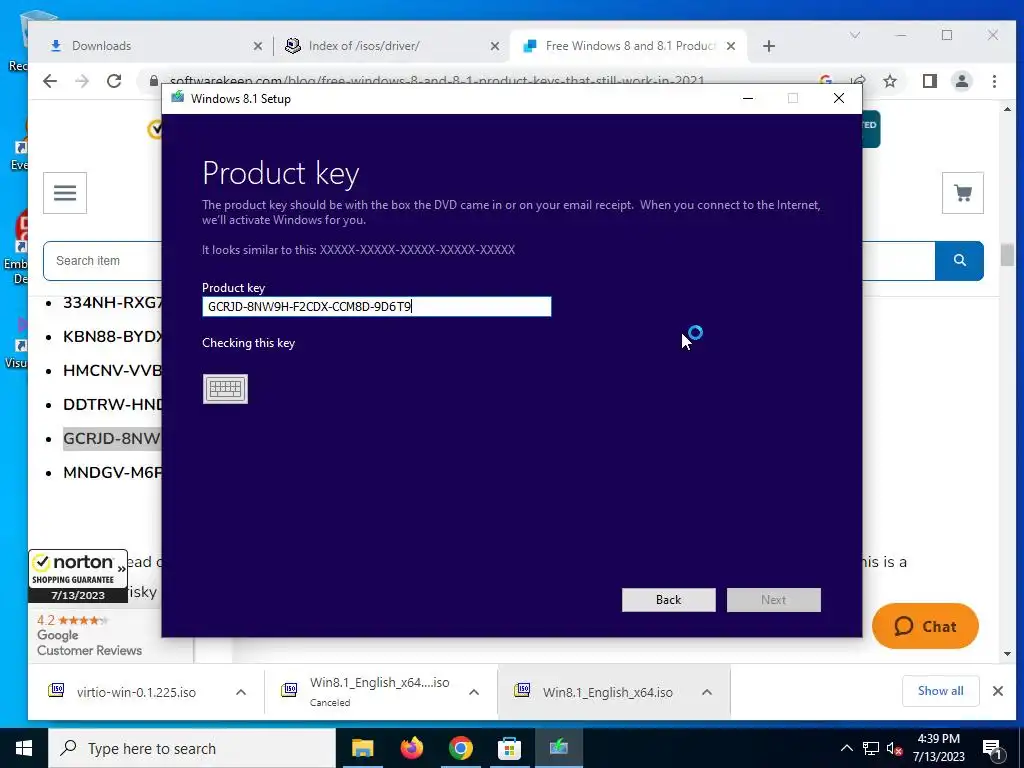
Task: Select the highlighted GCRJD-8NW key on webpage
Action: [112, 438]
